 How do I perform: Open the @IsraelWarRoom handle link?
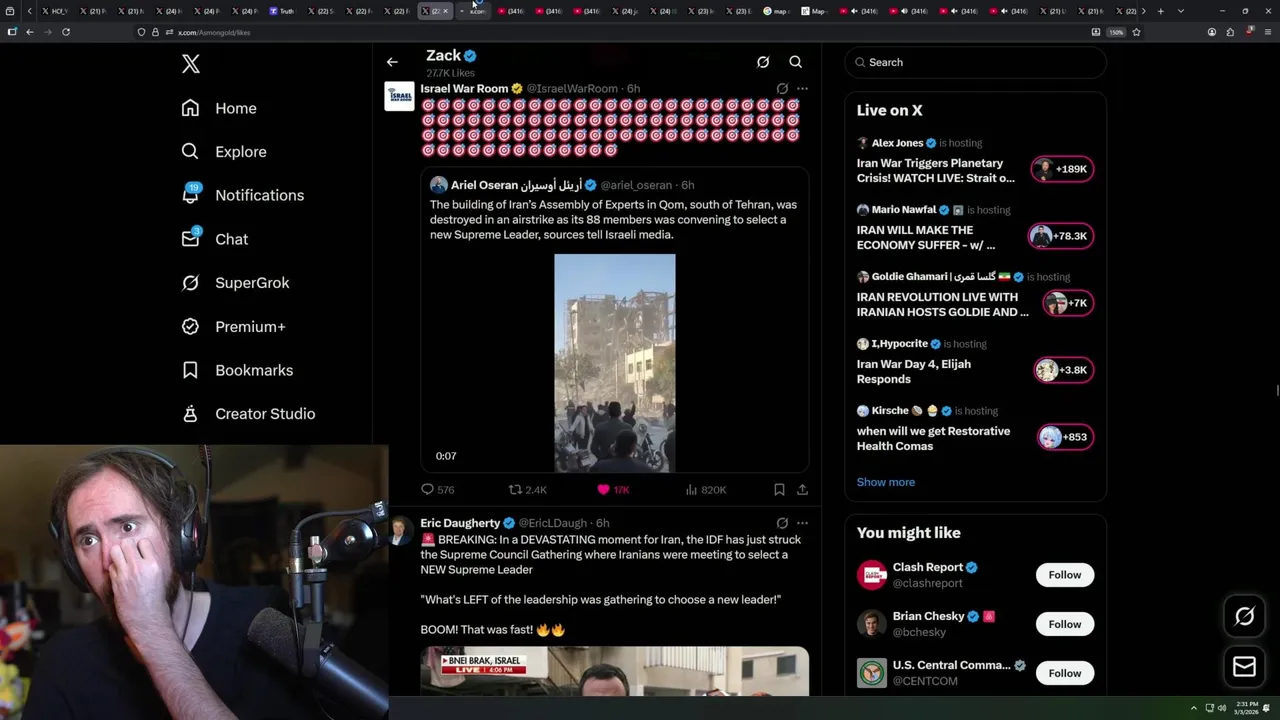click(572, 89)
